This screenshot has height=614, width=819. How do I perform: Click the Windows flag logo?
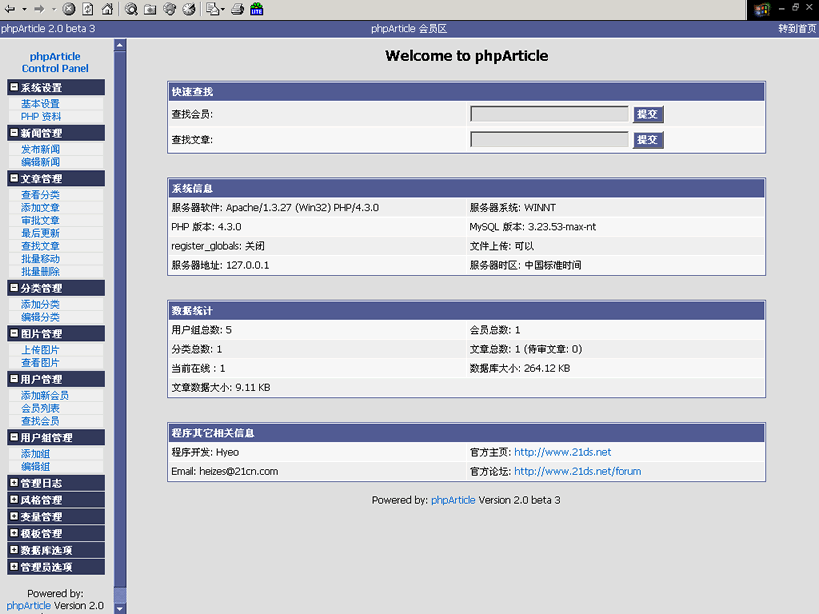point(762,9)
